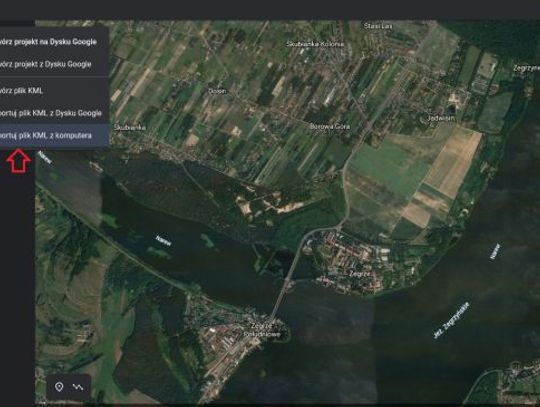Click the 'Jez. Zegrzyńskie' lake label
This screenshot has height=407, width=540.
tap(451, 320)
